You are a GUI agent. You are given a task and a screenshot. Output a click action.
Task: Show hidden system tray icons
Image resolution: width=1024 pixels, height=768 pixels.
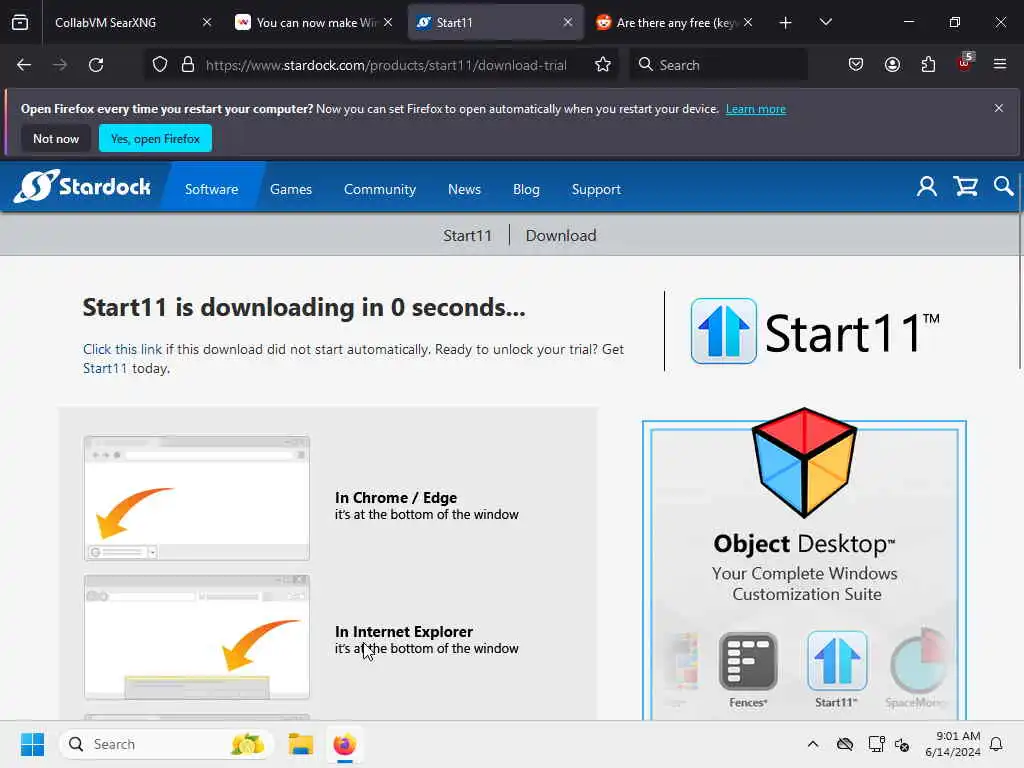[x=812, y=744]
